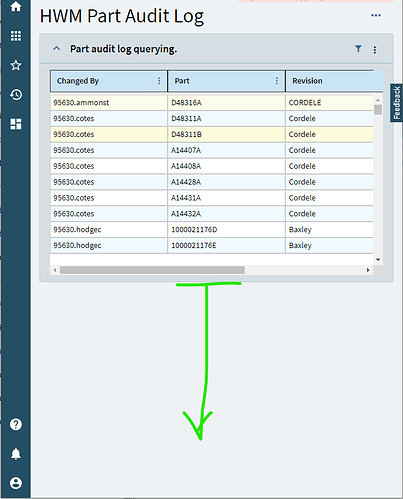Viewport: 403px width, 499px height.
Task: Open Part column options menu
Action: click(277, 81)
